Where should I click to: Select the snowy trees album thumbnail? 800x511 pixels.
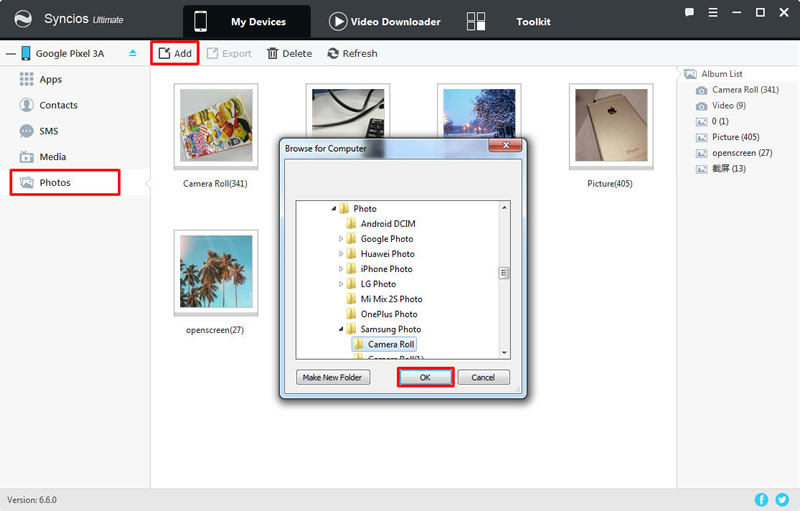click(x=479, y=111)
